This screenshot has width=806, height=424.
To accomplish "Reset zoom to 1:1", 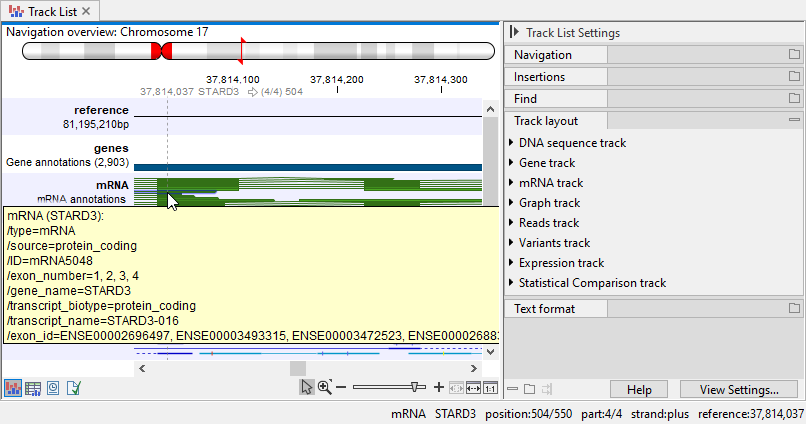I will click(490, 388).
